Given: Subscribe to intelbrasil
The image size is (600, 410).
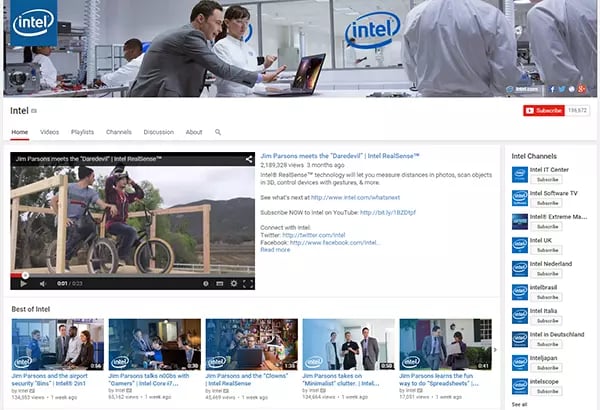Looking at the screenshot, I should point(546,297).
